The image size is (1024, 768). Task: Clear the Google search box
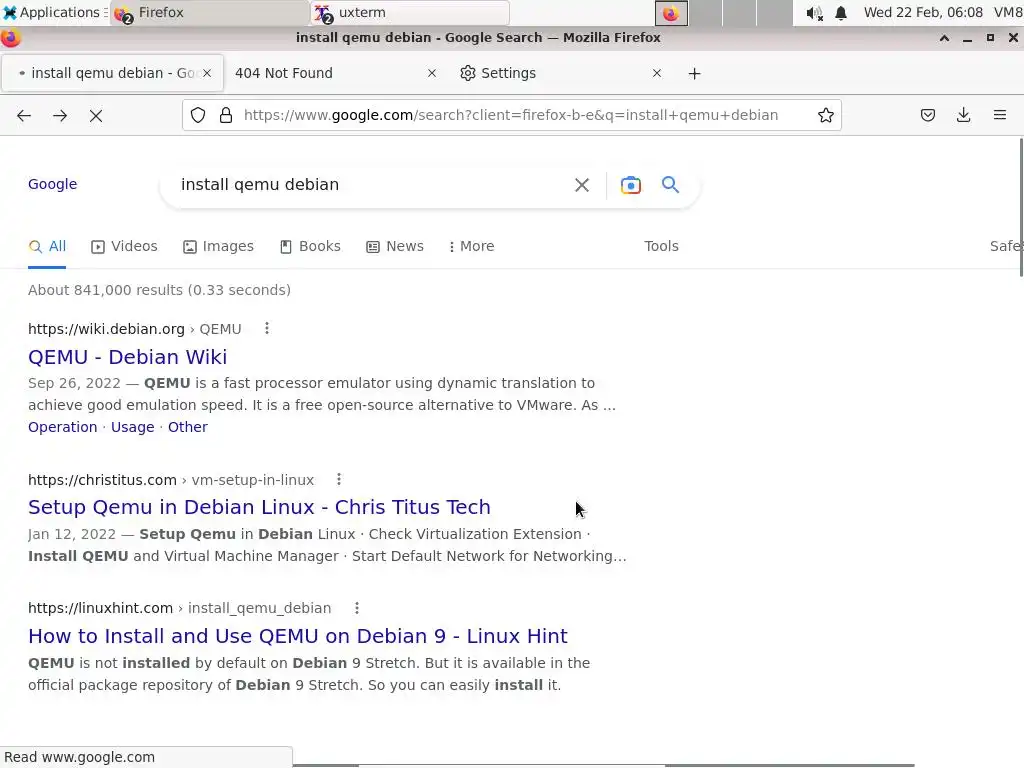[x=582, y=185]
